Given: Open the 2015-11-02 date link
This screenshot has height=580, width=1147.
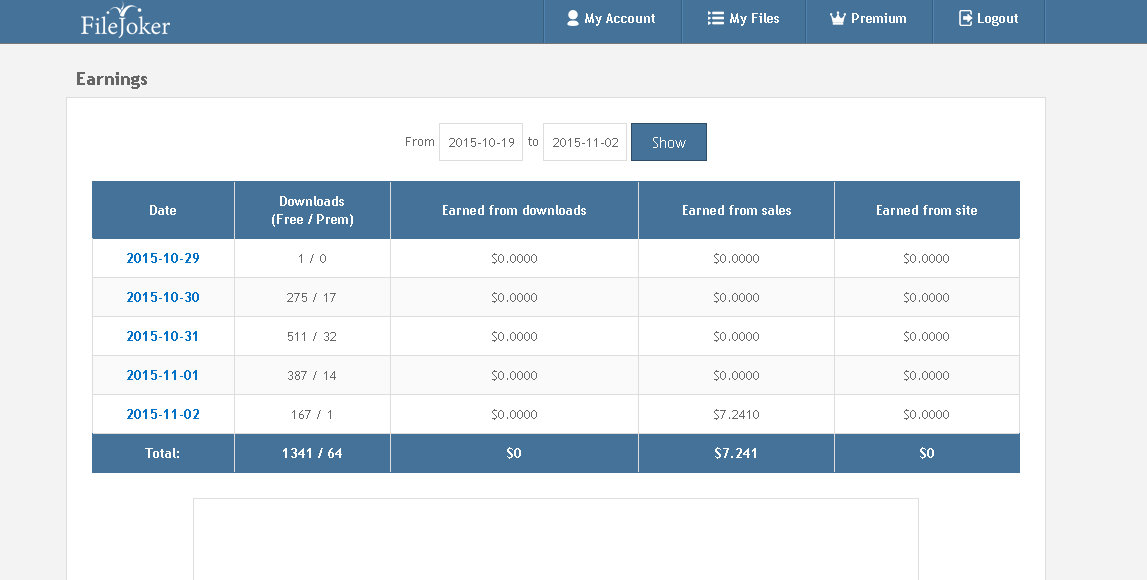Looking at the screenshot, I should click(163, 414).
